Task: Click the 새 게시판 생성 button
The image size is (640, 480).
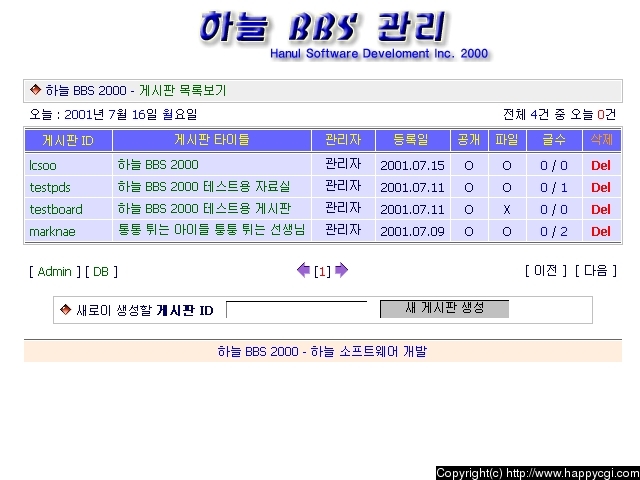Action: [444, 309]
